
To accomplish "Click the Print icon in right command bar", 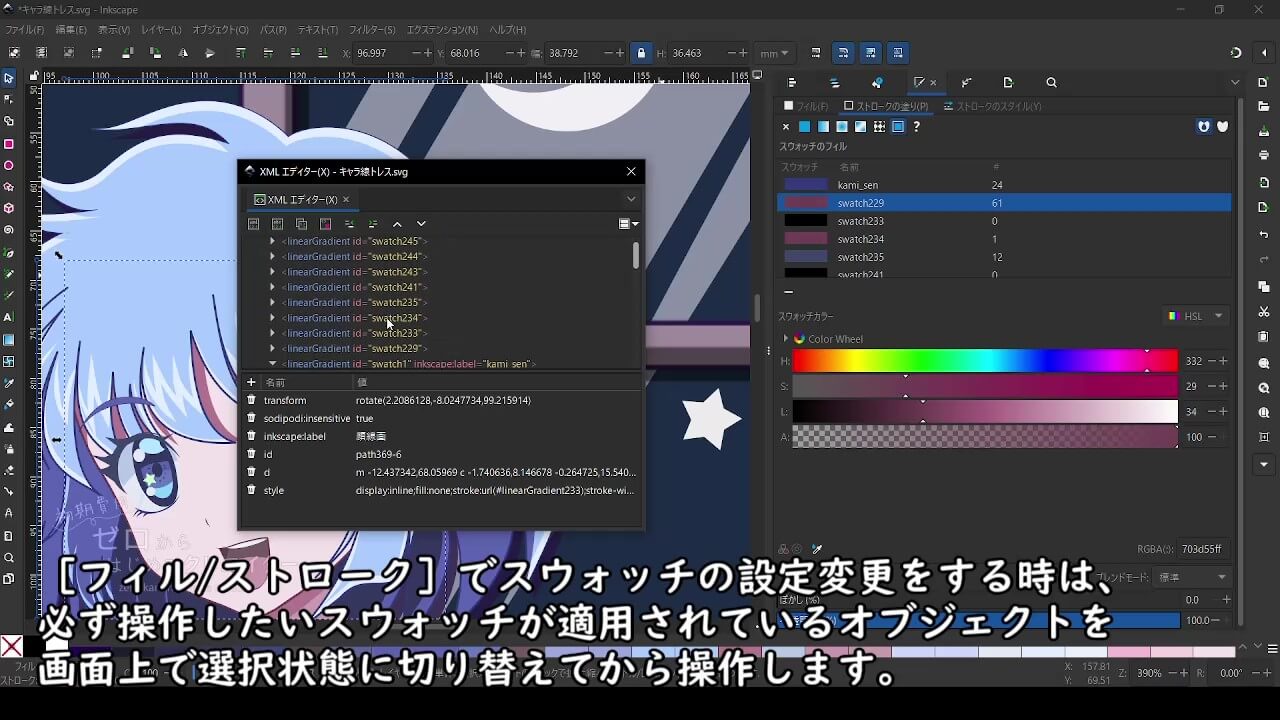I will click(1264, 155).
